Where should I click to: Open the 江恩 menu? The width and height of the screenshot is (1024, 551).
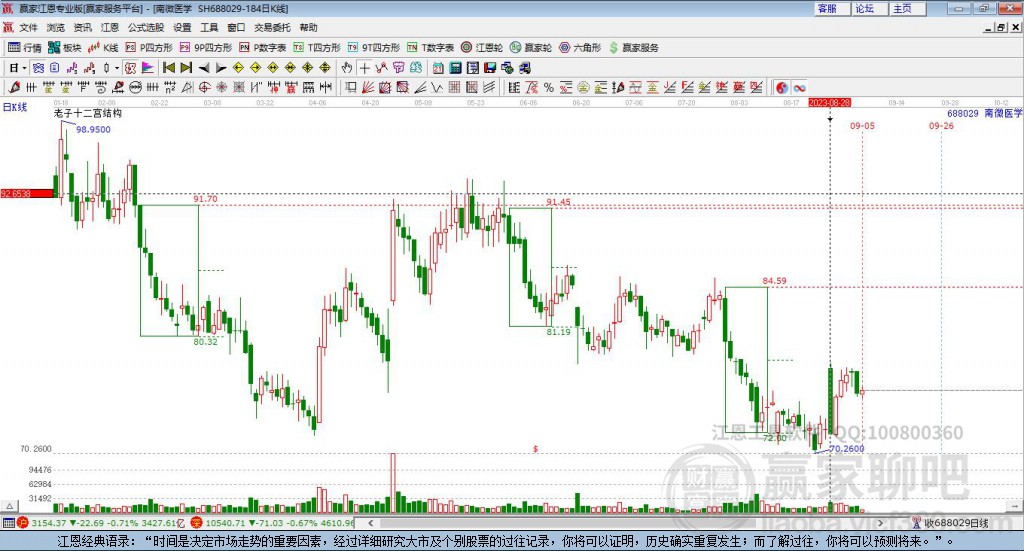(x=110, y=27)
